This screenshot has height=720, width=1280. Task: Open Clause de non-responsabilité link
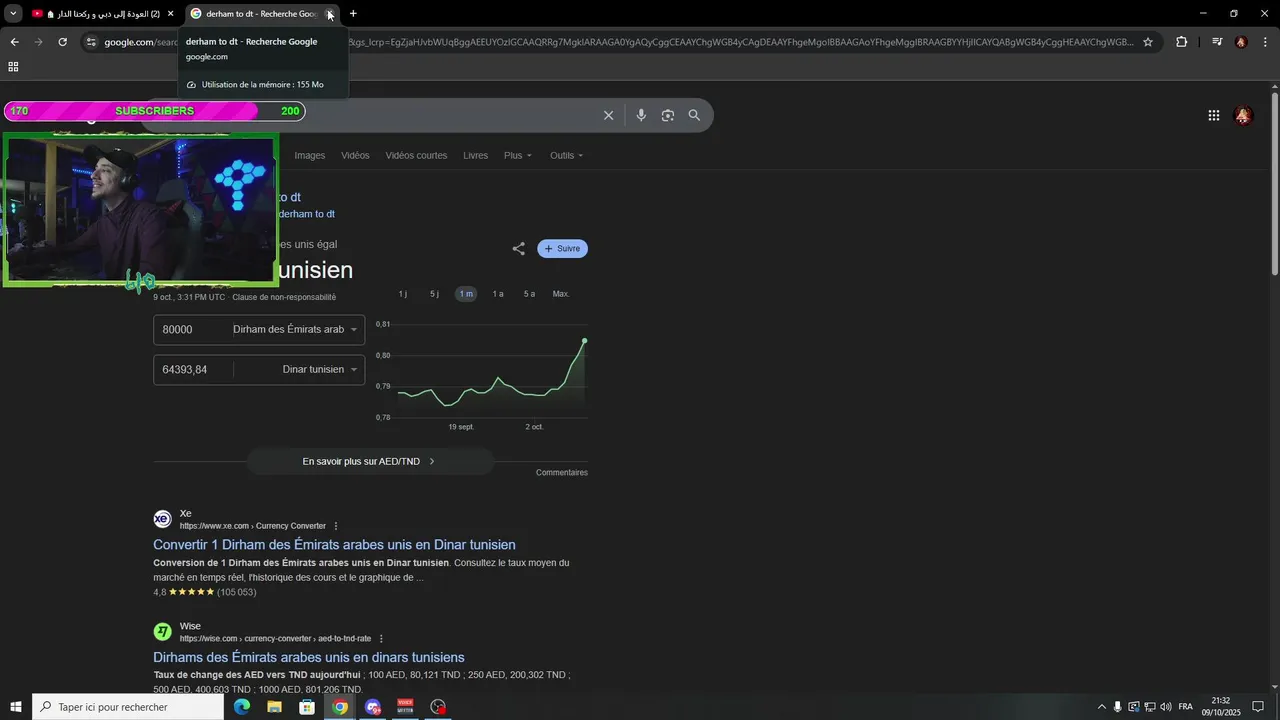click(284, 297)
